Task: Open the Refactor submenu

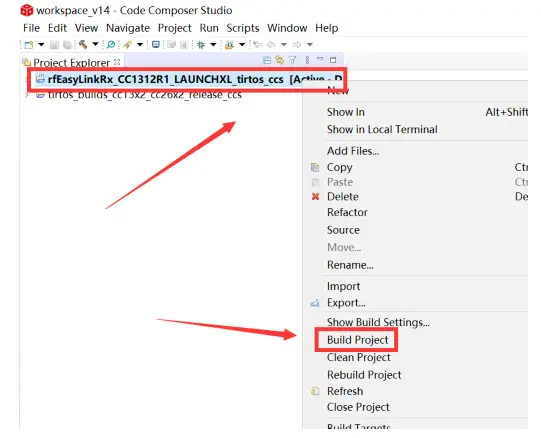Action: [347, 212]
